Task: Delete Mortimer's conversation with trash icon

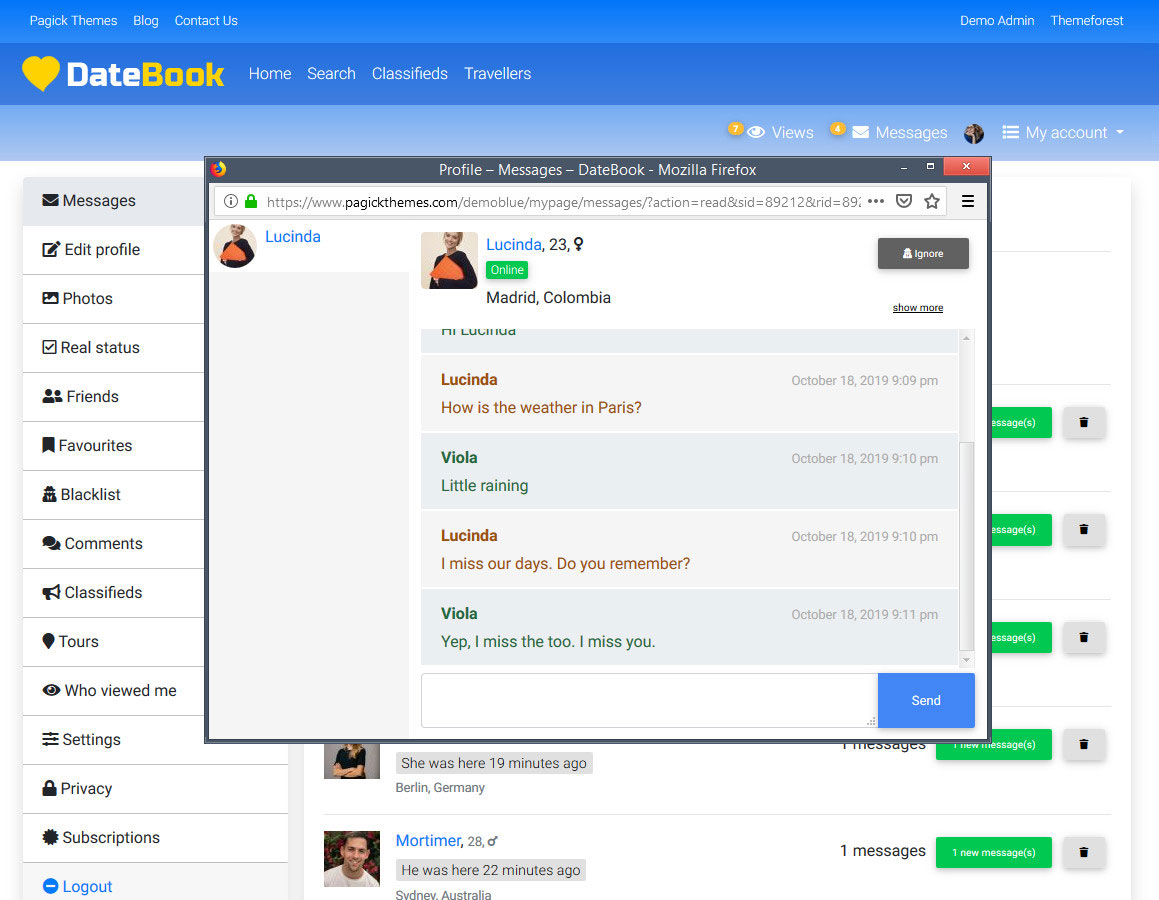Action: click(1084, 852)
